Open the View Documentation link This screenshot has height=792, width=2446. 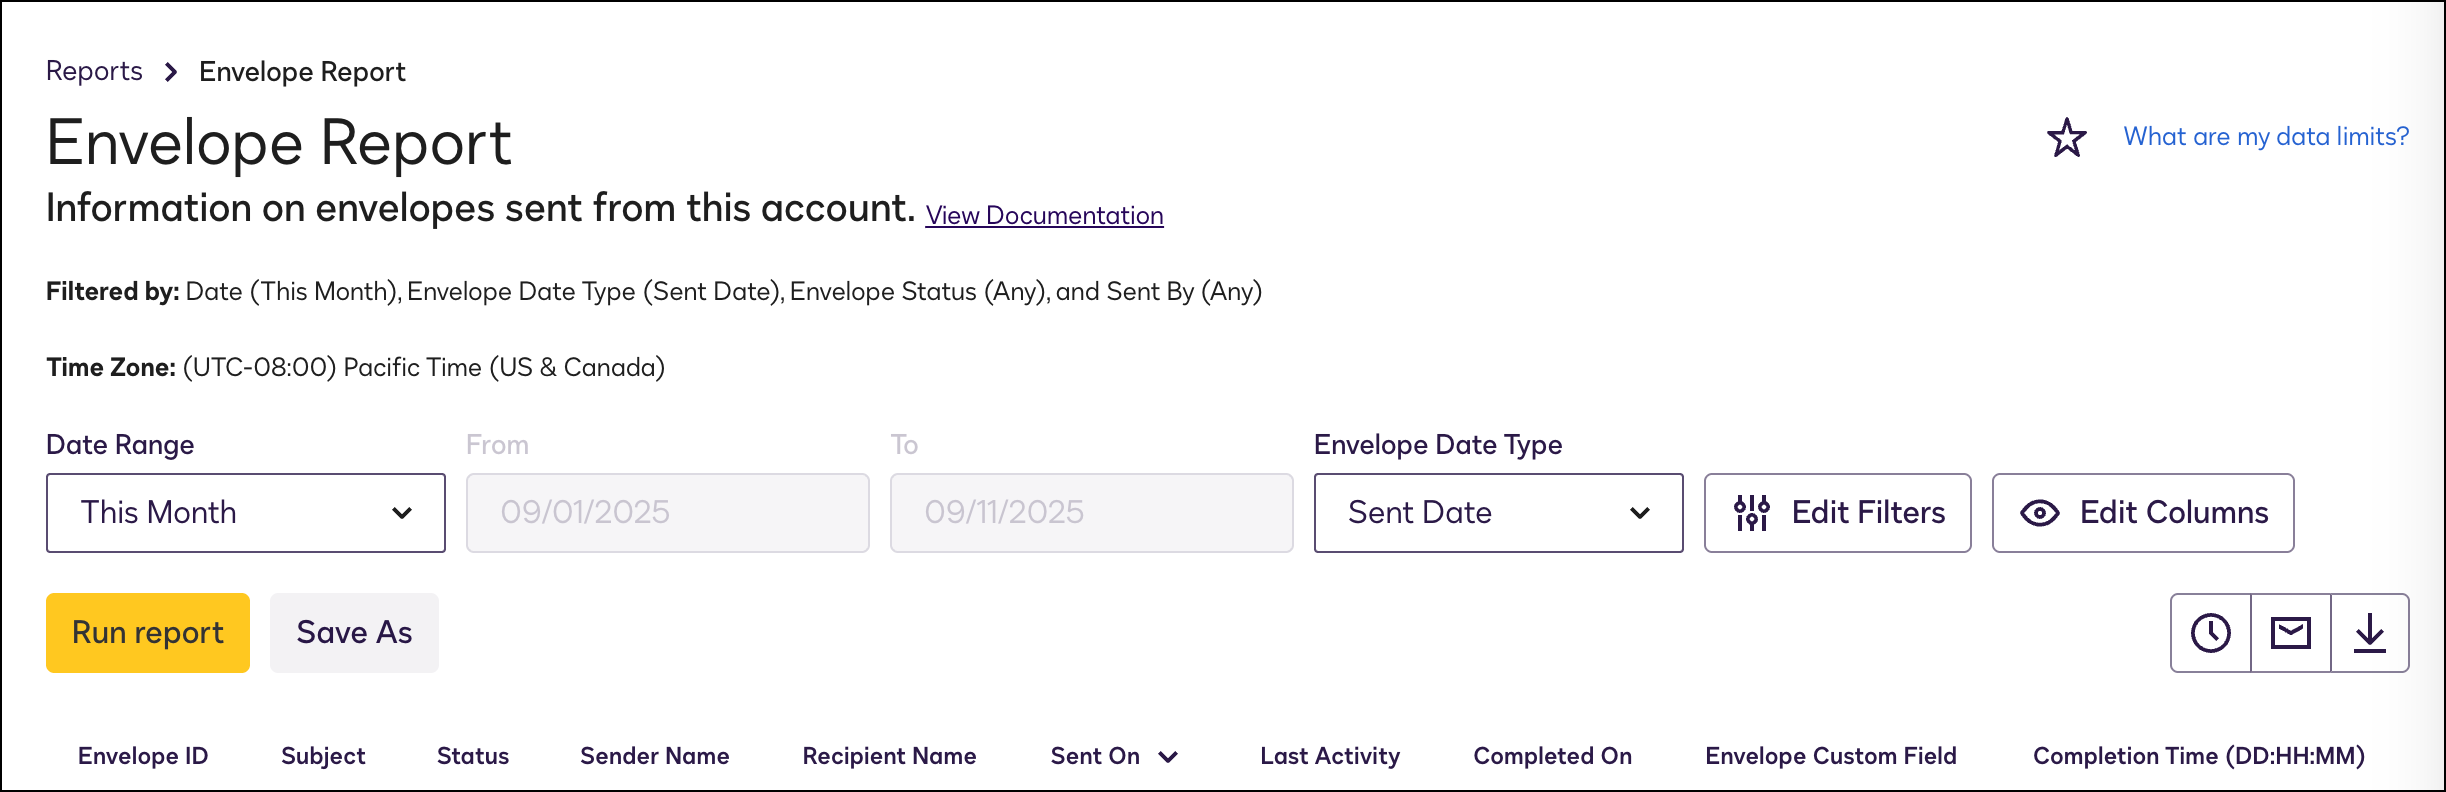[1044, 216]
